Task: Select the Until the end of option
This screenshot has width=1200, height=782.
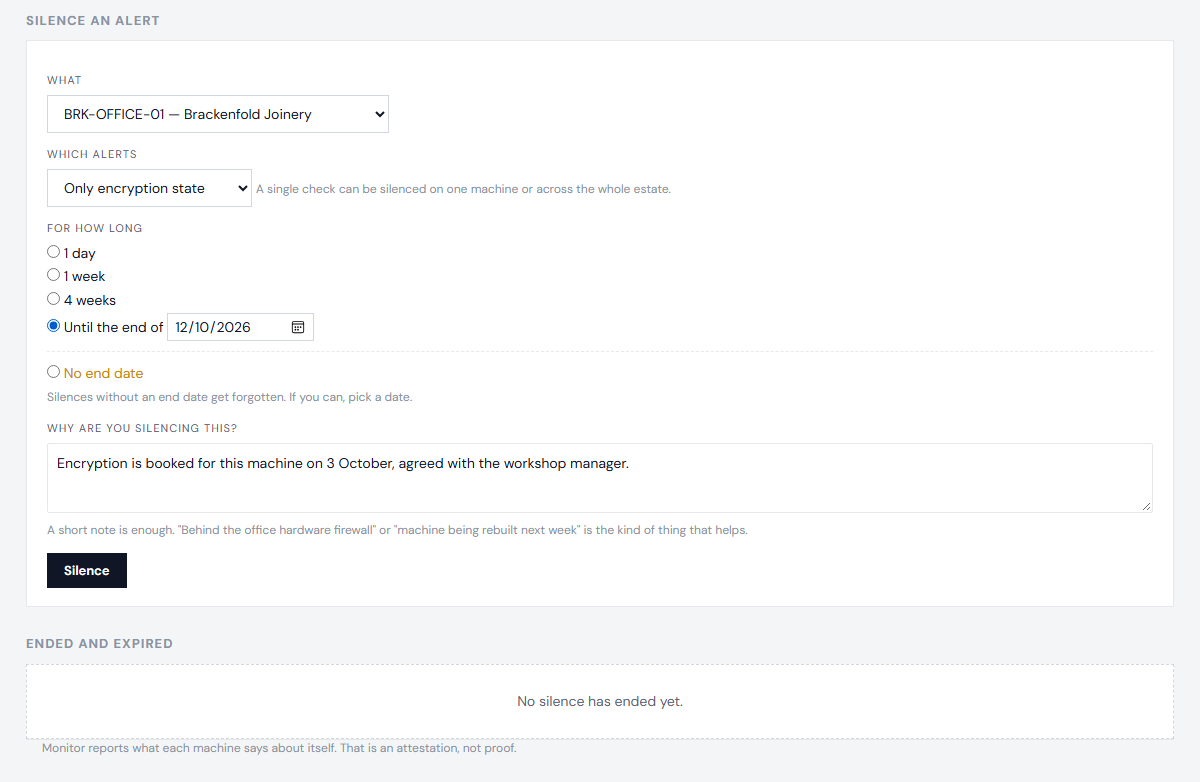Action: pyautogui.click(x=54, y=326)
